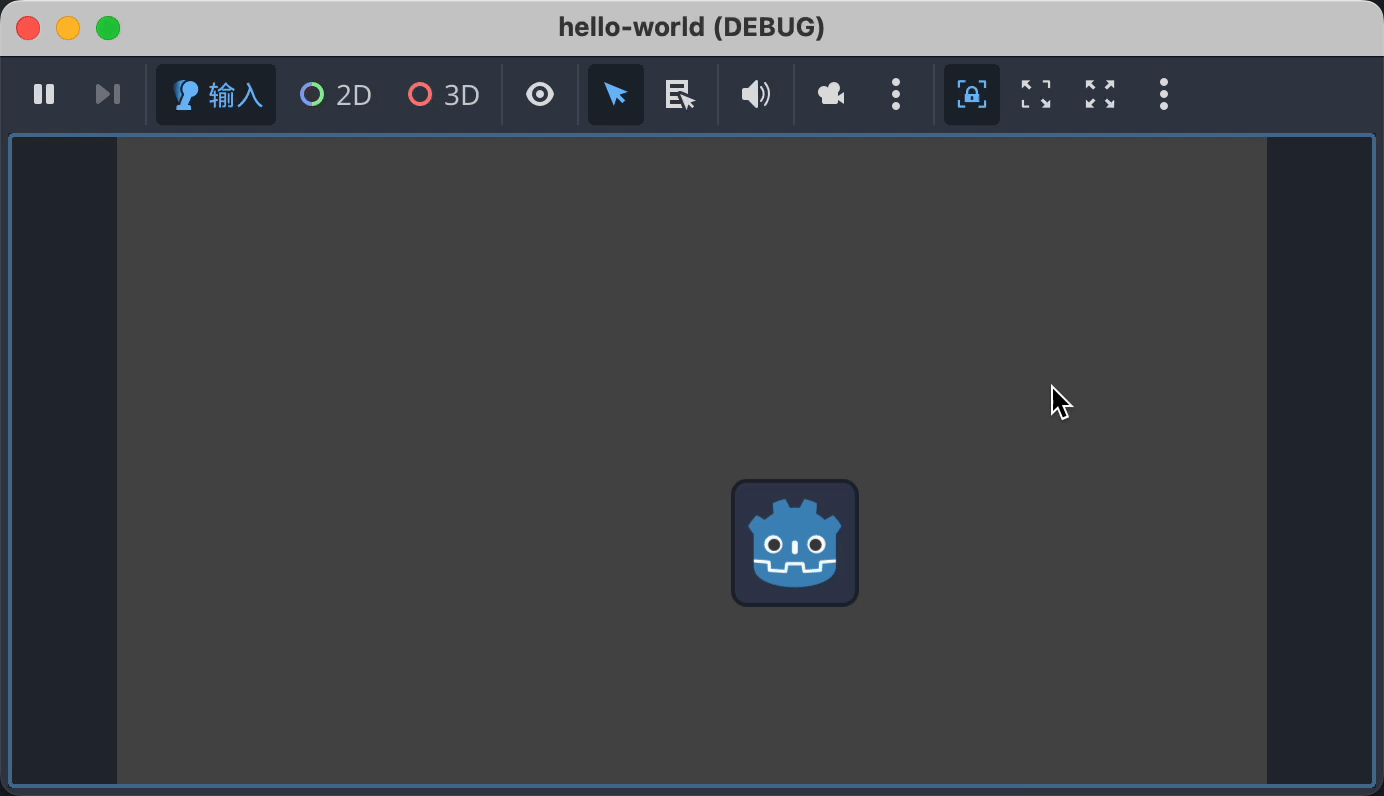Switch to 3D selection mode
This screenshot has height=796, width=1384.
[x=444, y=94]
